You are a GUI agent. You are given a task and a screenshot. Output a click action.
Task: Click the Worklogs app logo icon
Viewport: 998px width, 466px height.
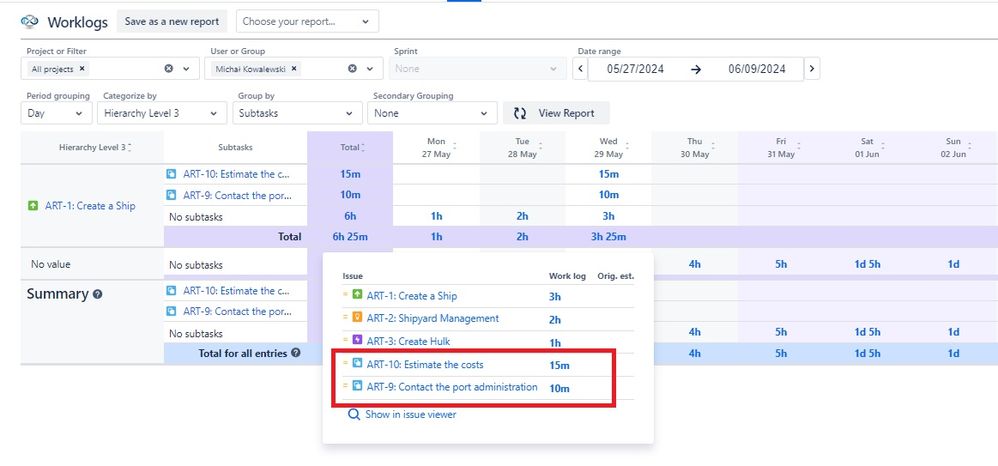[x=29, y=21]
